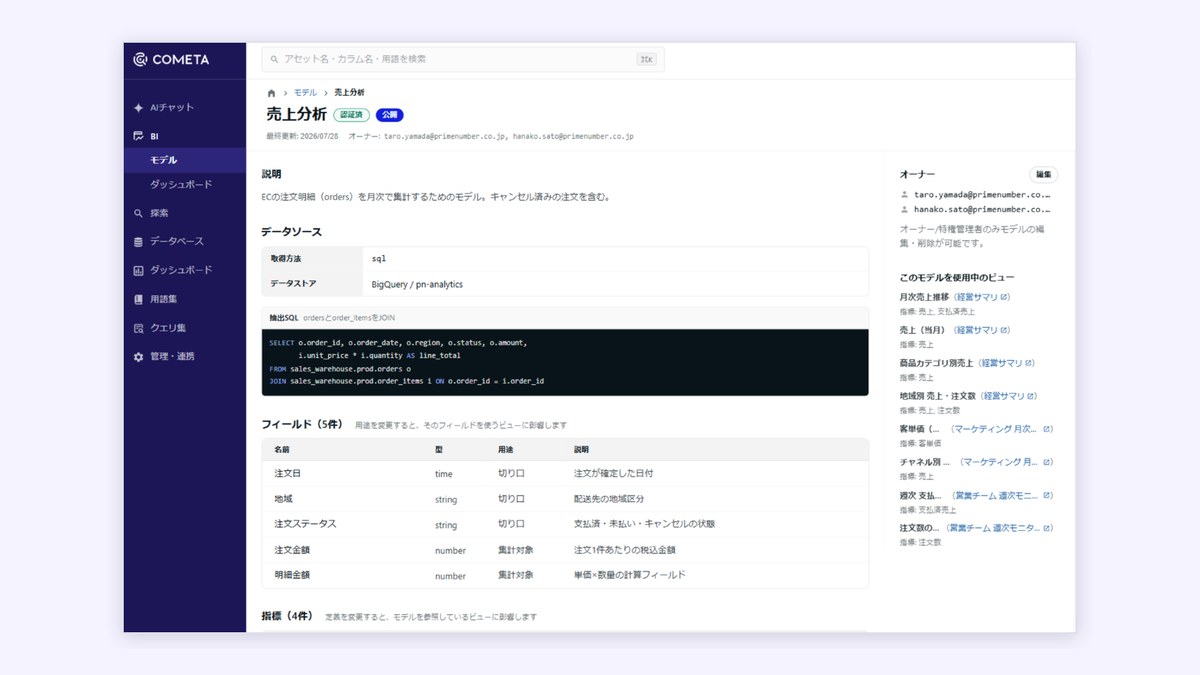Click external-link icon on 月次売上推移 row
1200x675 pixels.
click(x=1005, y=297)
